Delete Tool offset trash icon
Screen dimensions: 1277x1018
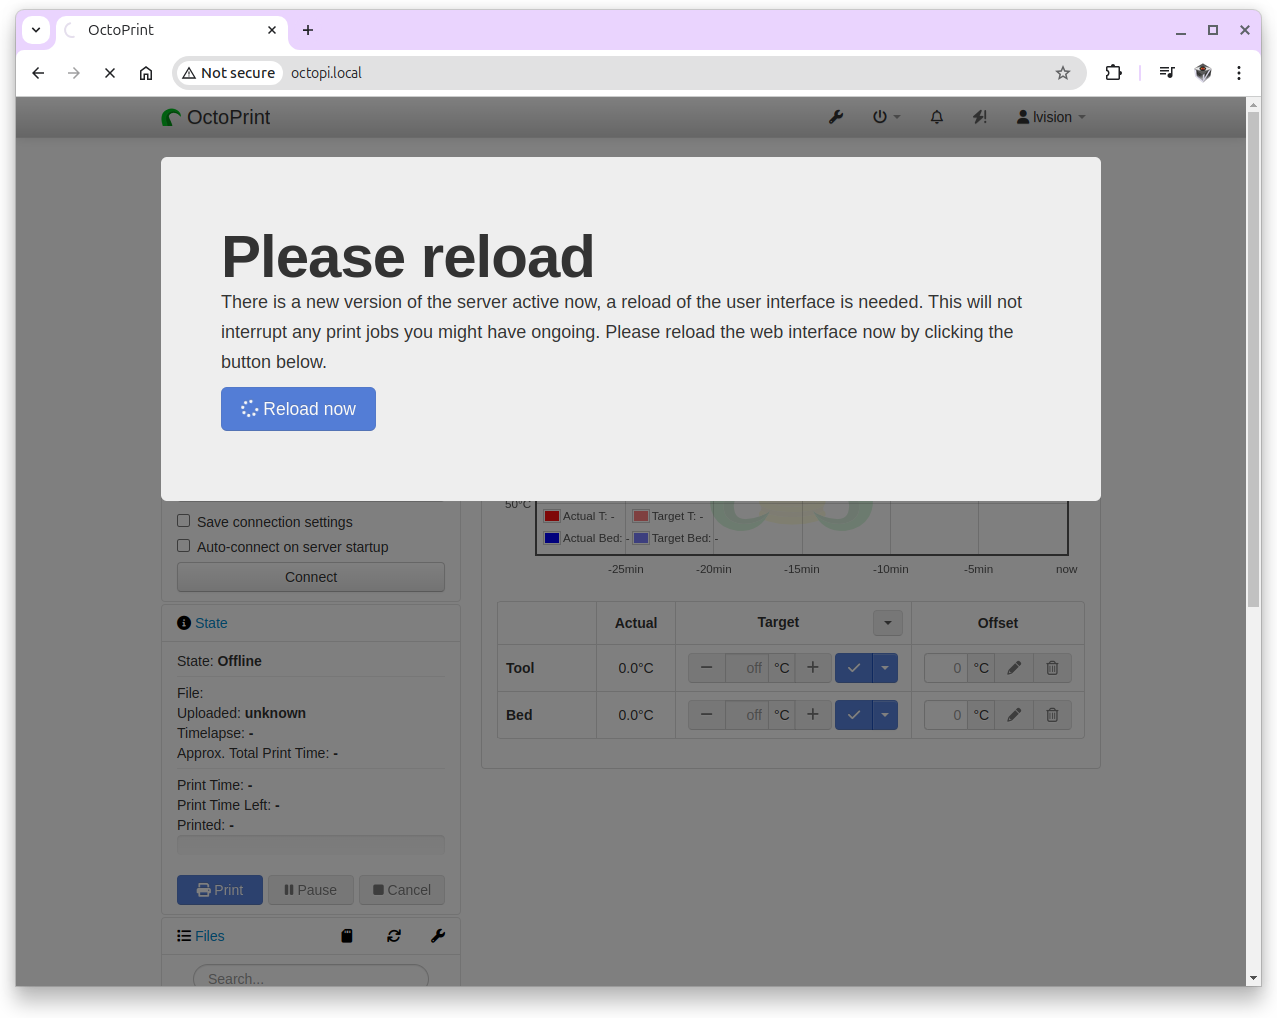pos(1052,668)
